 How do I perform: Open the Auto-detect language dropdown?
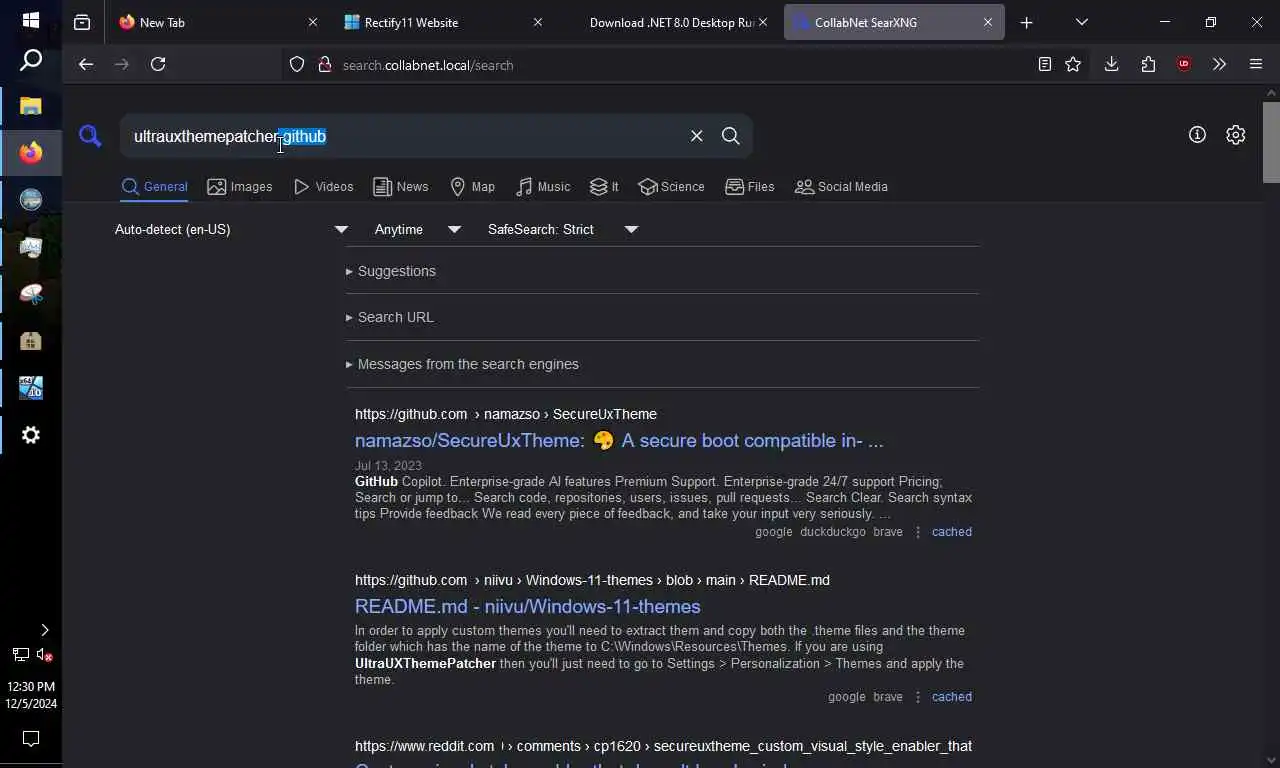(x=232, y=229)
